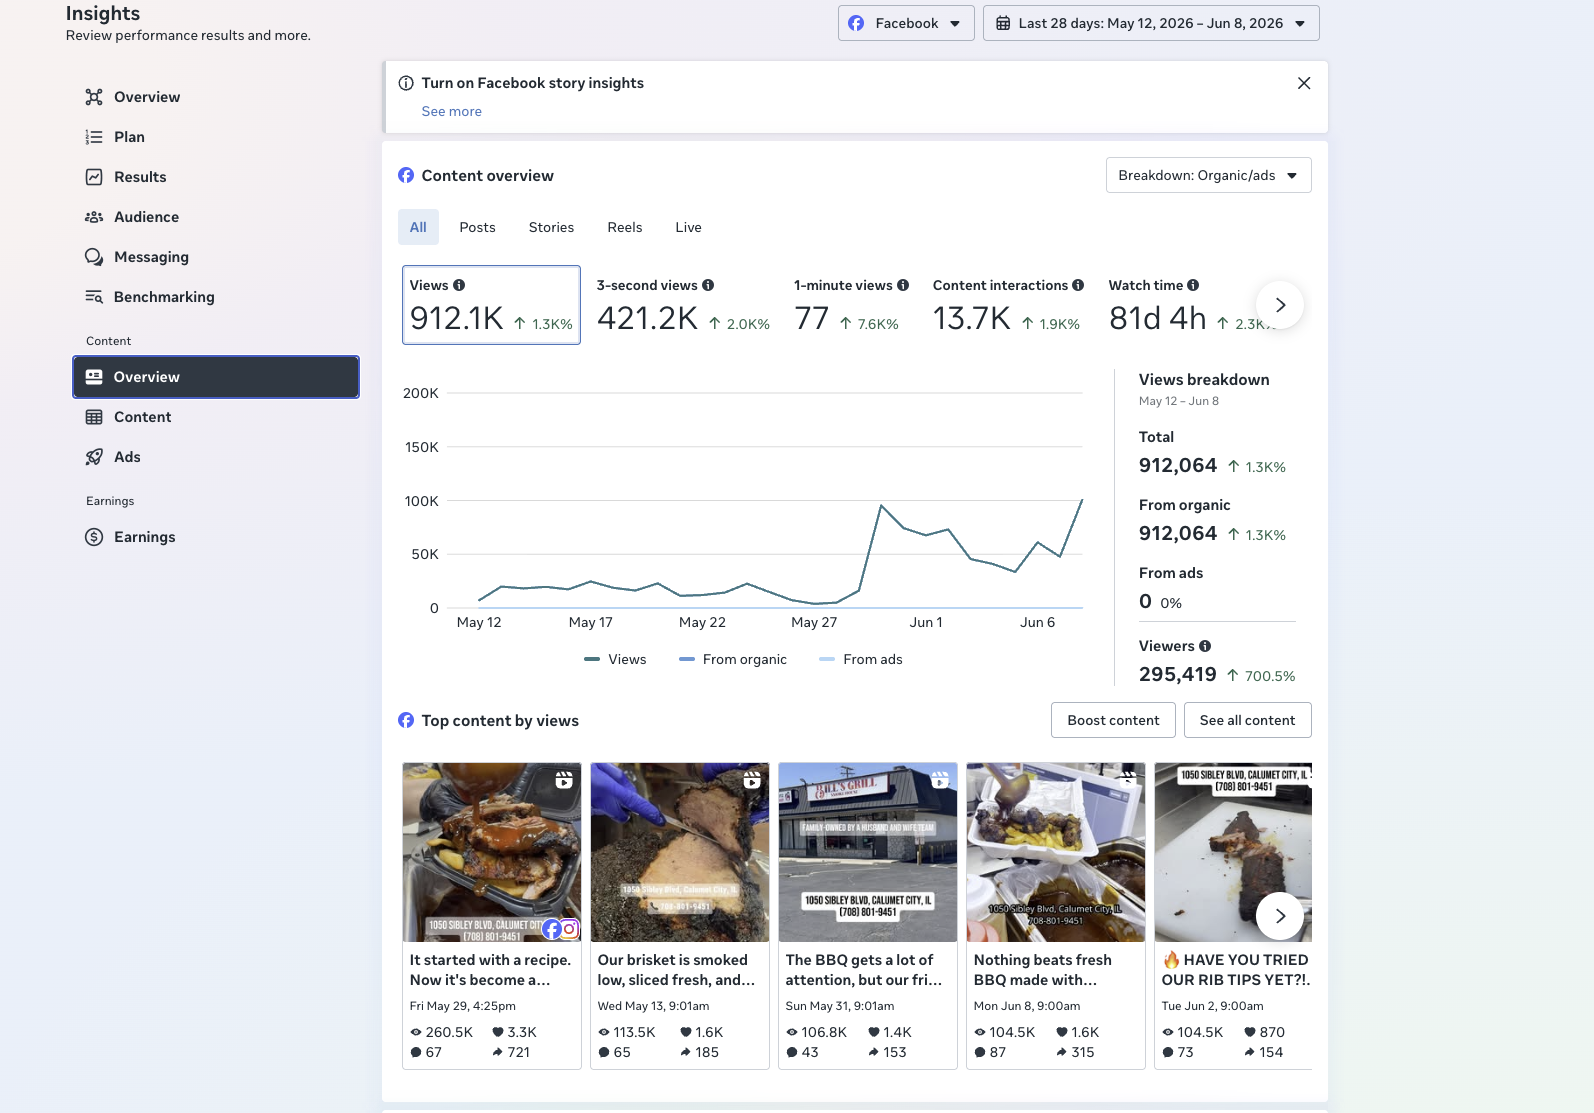The width and height of the screenshot is (1594, 1113).
Task: Click info icon beside 3-second views
Action: coord(708,285)
